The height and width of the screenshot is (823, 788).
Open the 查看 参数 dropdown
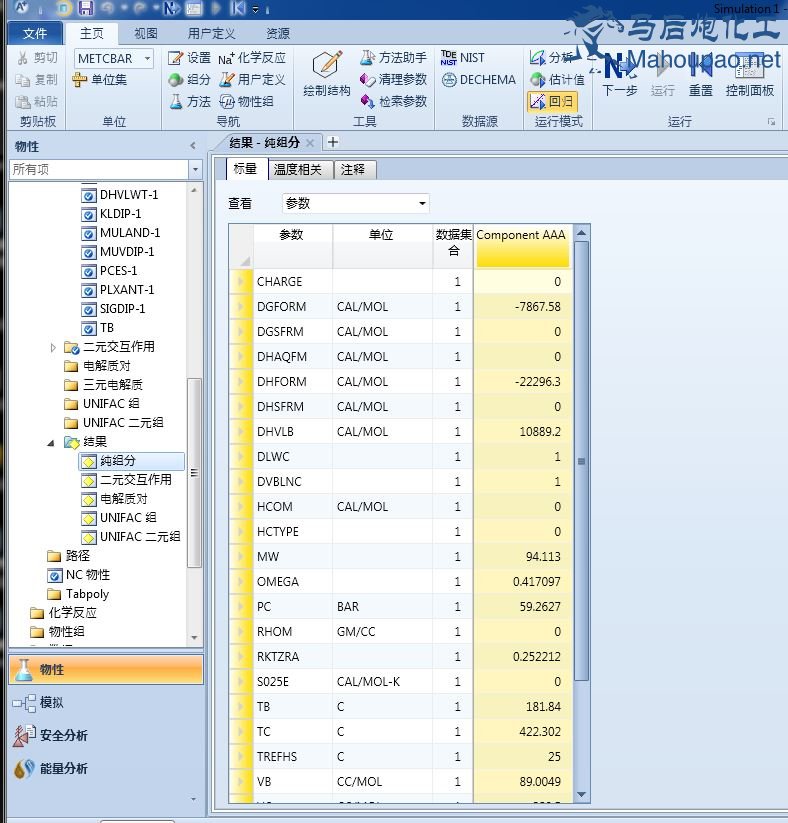coord(356,203)
